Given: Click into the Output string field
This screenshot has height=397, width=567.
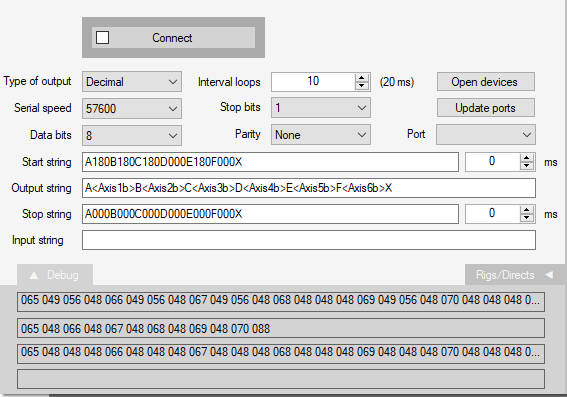Looking at the screenshot, I should 309,188.
